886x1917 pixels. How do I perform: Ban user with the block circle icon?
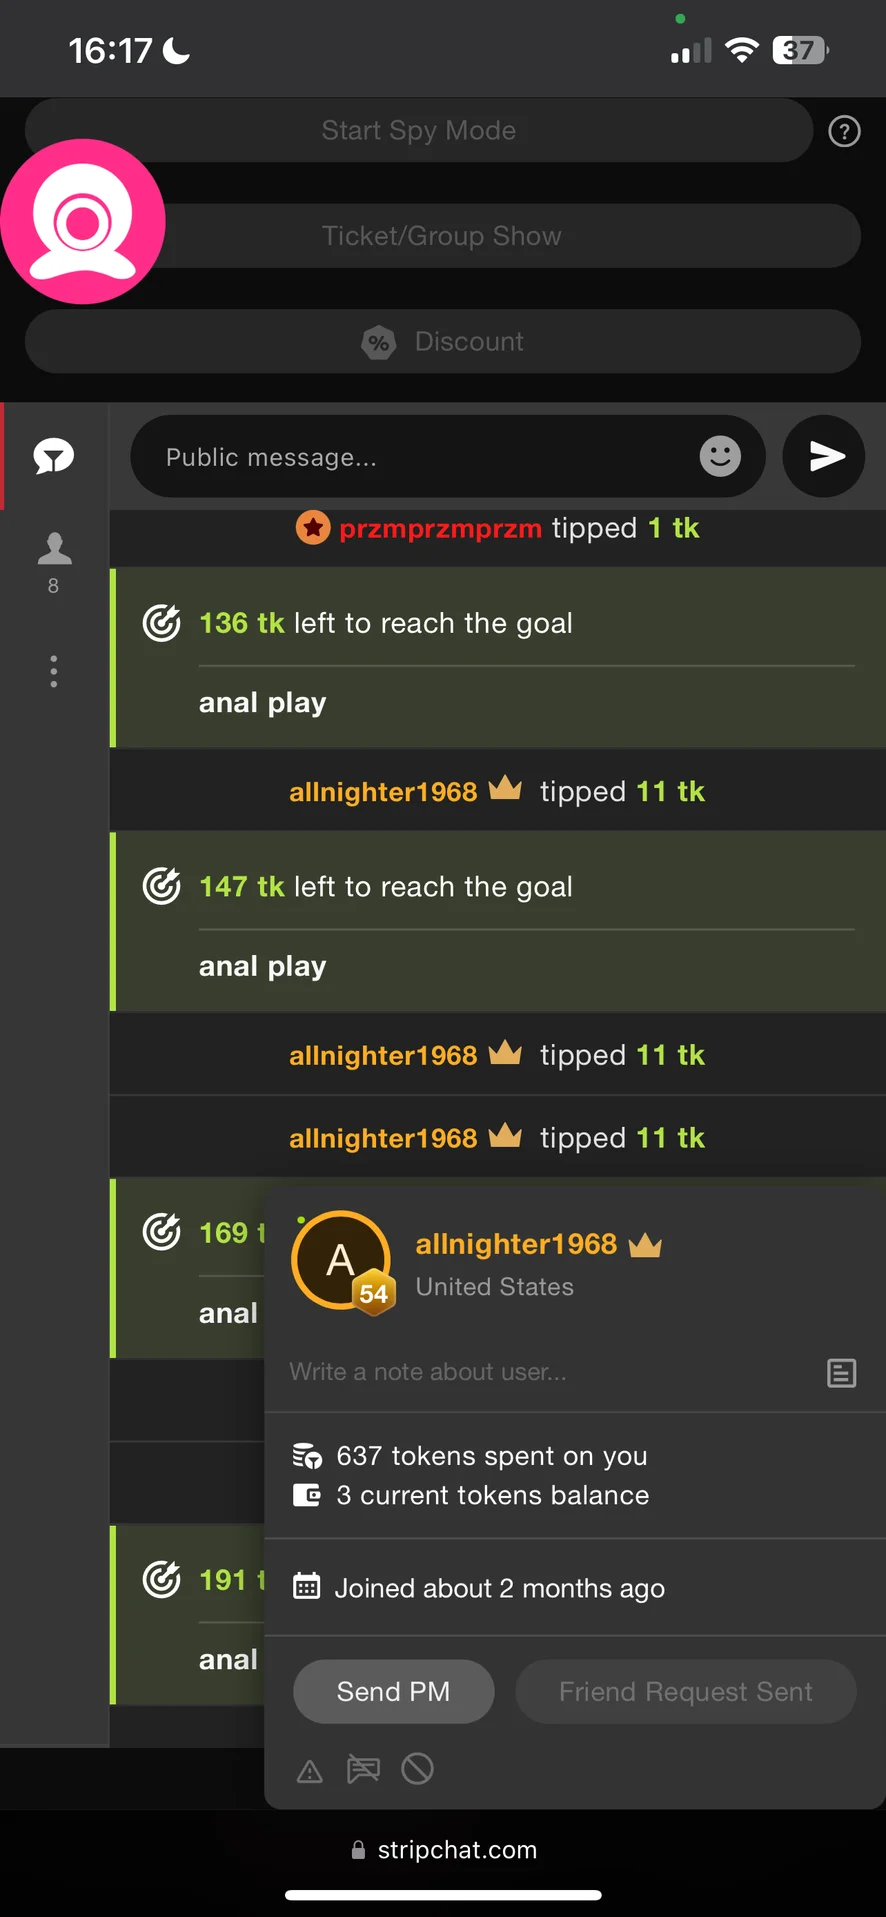point(417,1769)
